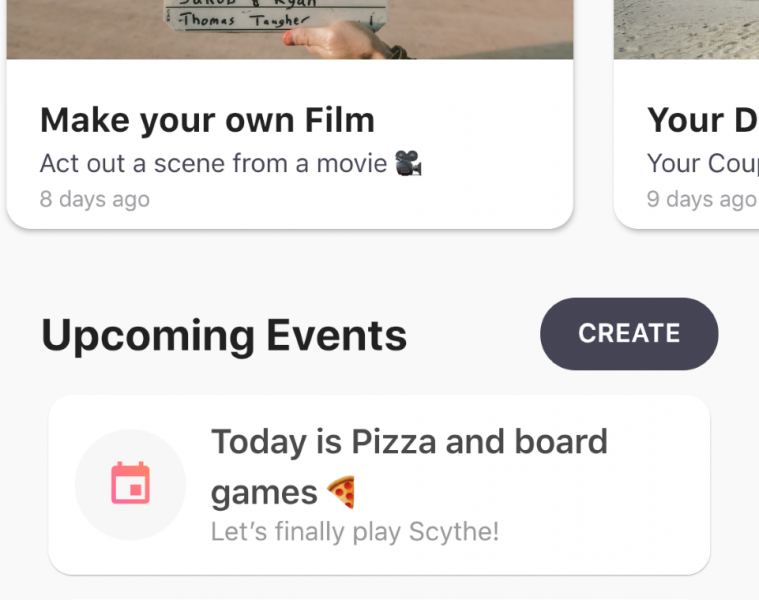Select "Act out a scene from a movie" text
The image size is (759, 600).
pyautogui.click(x=212, y=163)
